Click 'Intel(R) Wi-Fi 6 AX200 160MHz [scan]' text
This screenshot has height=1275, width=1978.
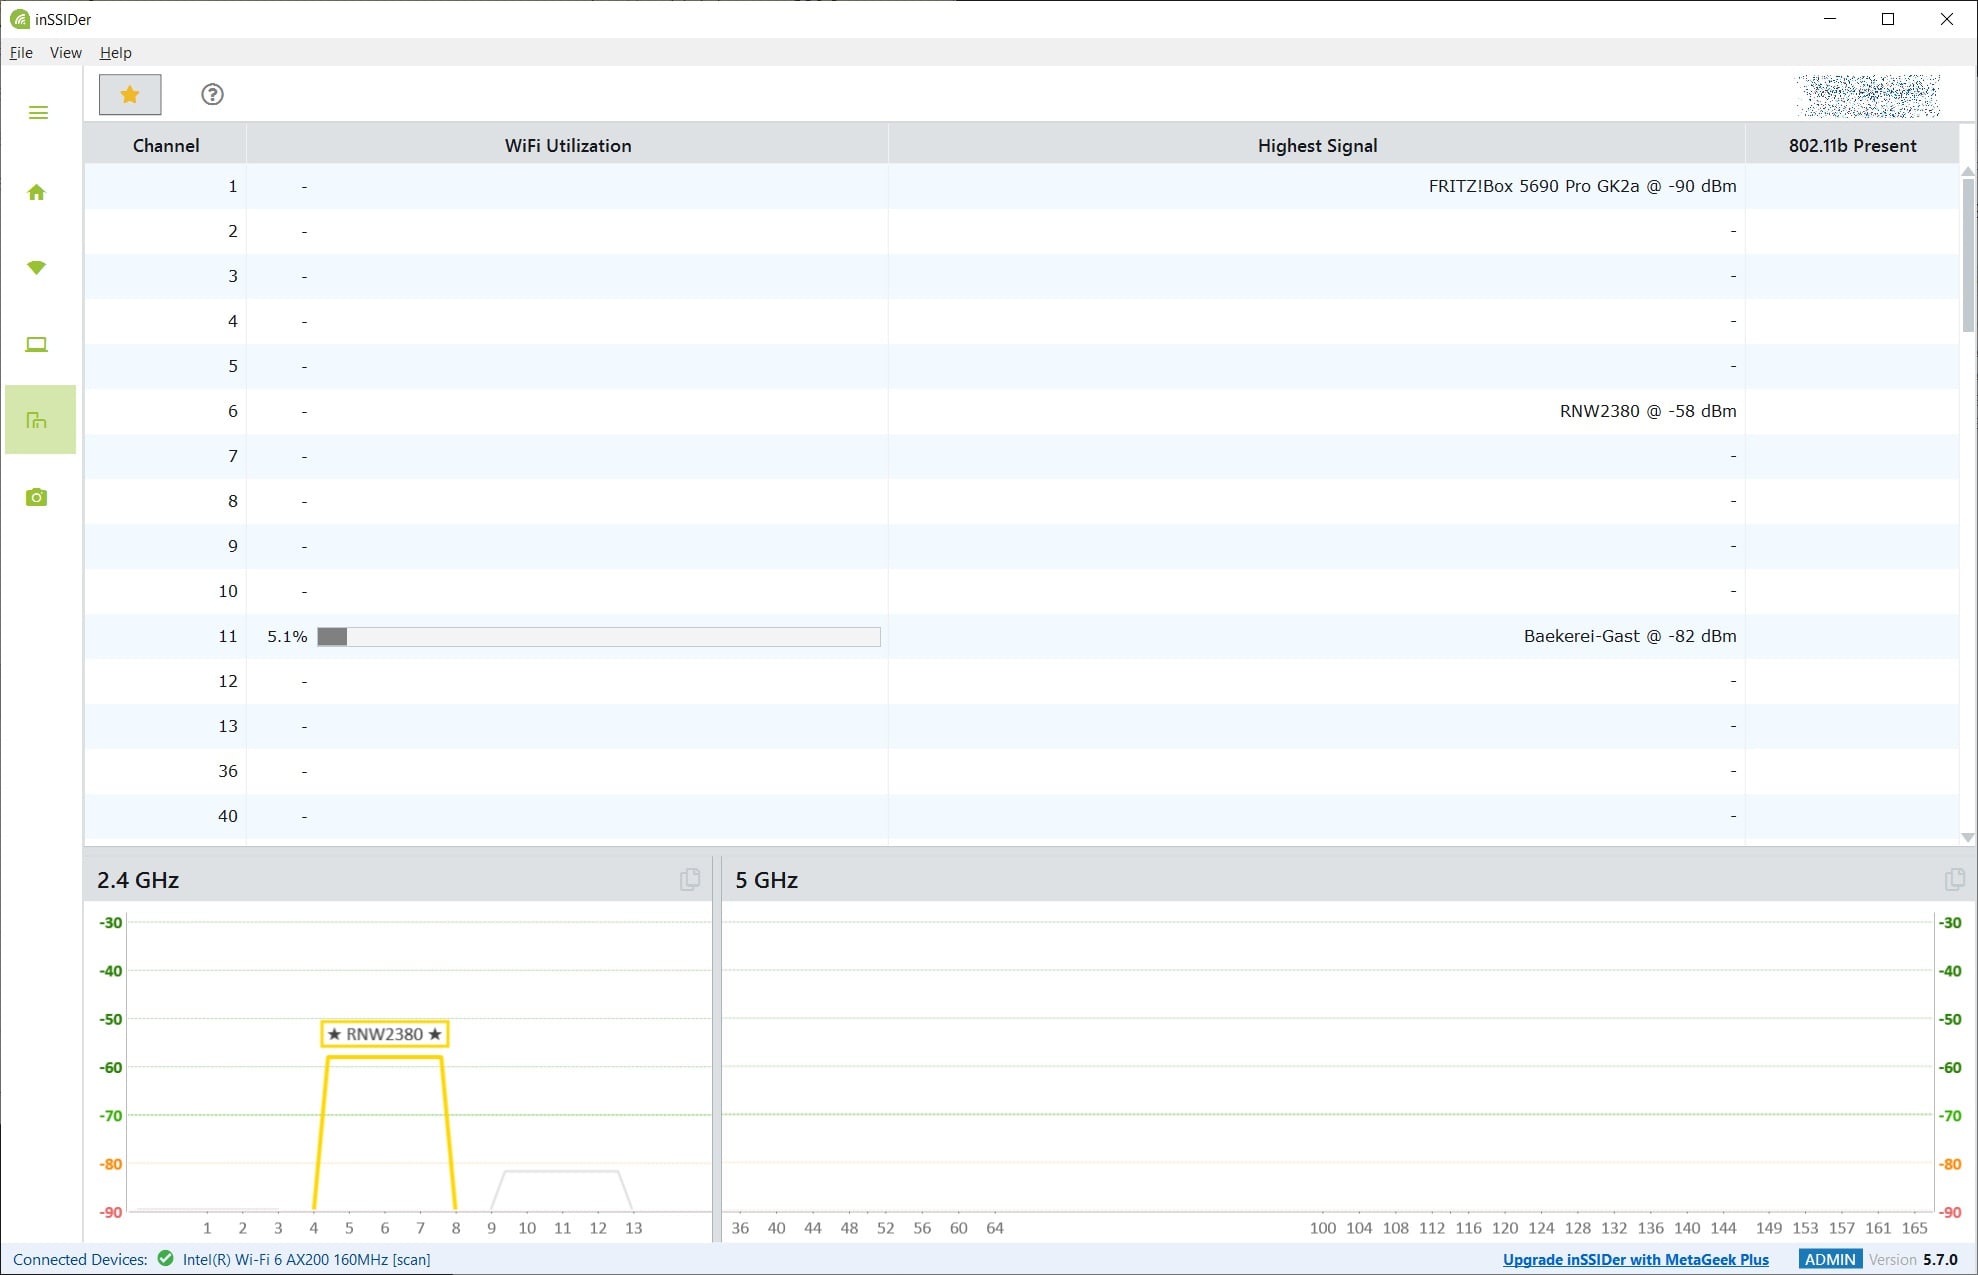(306, 1260)
